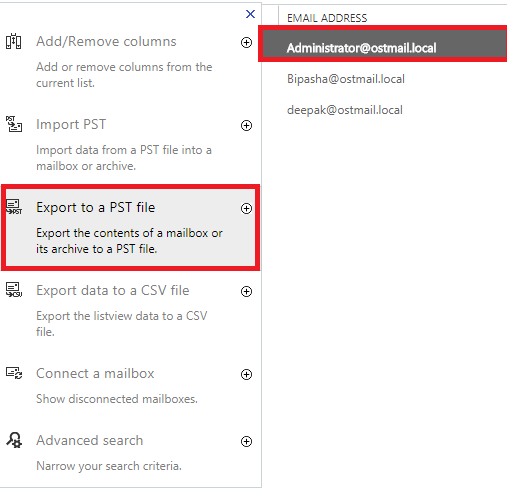Viewport: 507px width, 489px height.
Task: Click the Import PST icon
Action: pos(14,124)
